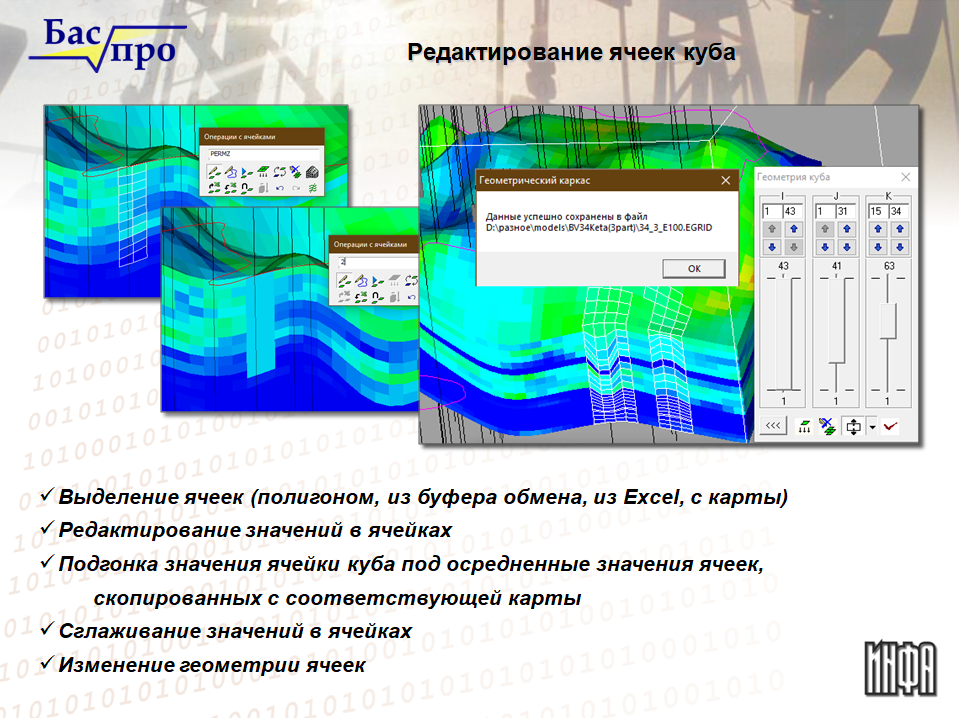
Task: Click the I end index field showing 43
Action: click(793, 211)
